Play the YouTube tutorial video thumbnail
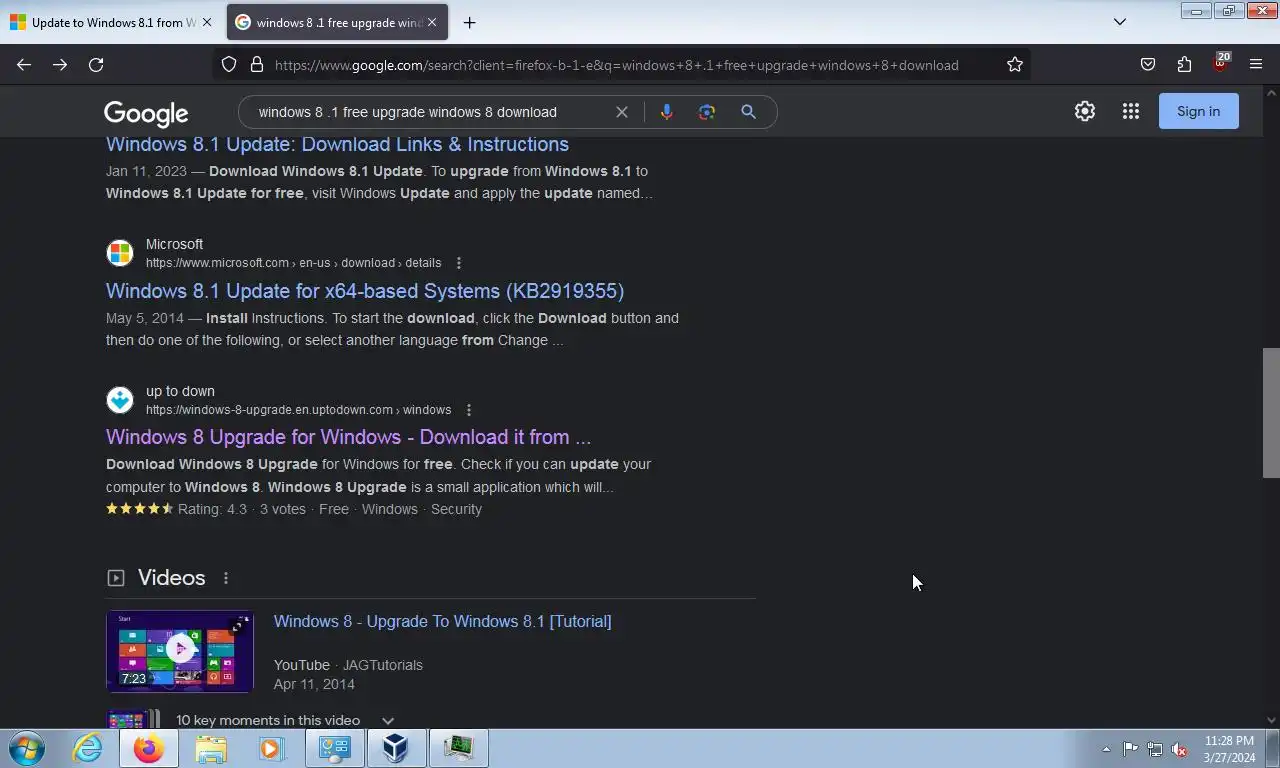1280x768 pixels. click(180, 651)
